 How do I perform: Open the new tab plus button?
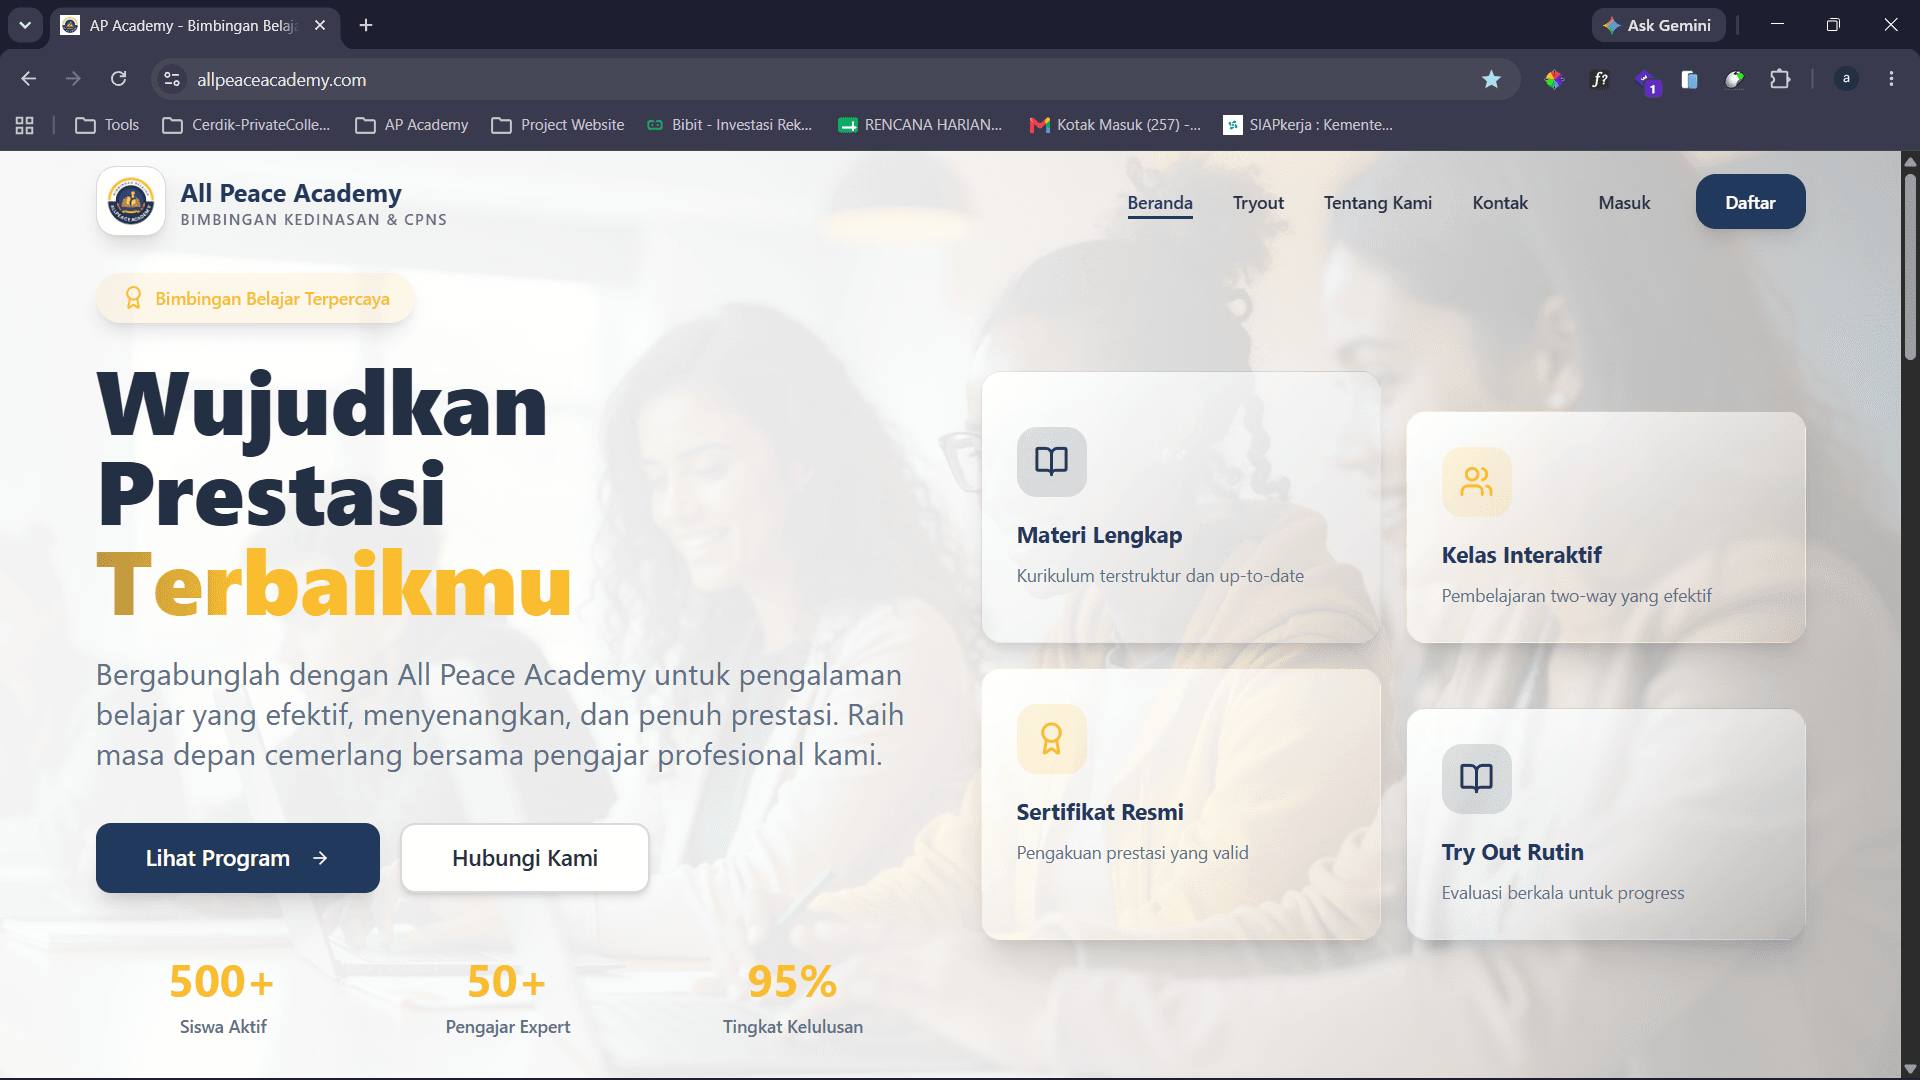point(366,25)
